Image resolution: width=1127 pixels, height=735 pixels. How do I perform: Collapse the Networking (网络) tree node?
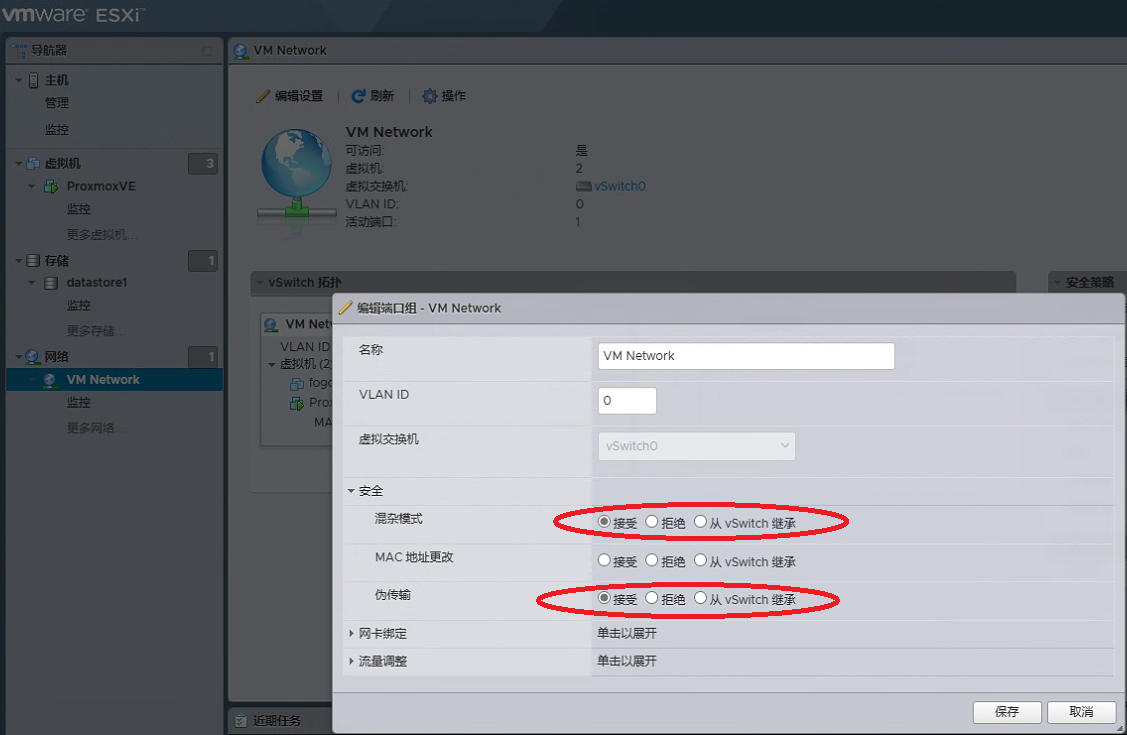point(19,357)
